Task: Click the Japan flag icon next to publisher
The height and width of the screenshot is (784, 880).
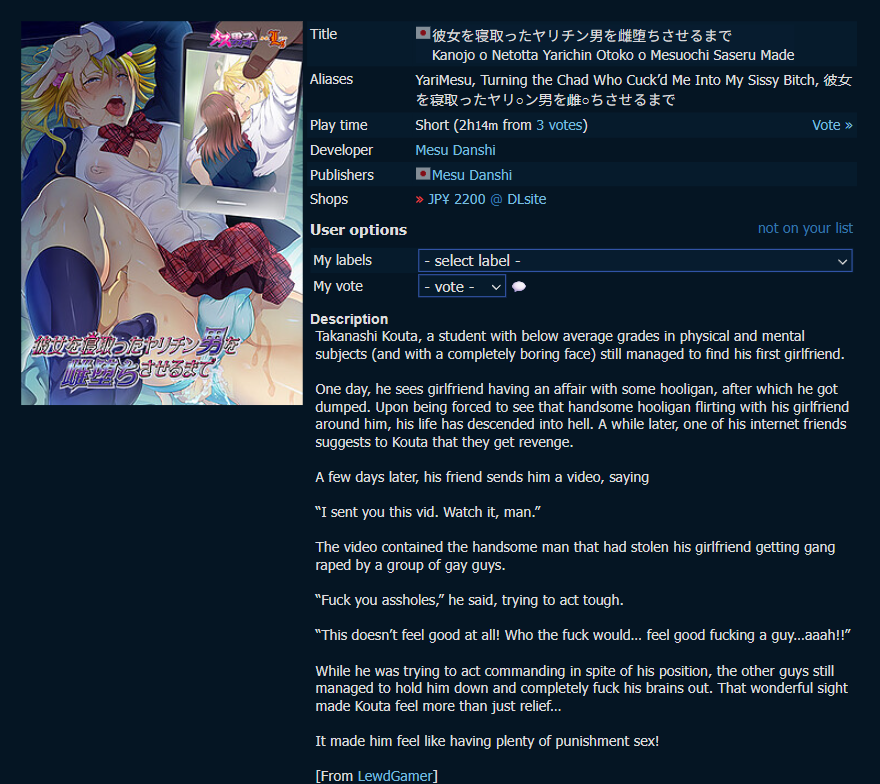Action: coord(423,174)
